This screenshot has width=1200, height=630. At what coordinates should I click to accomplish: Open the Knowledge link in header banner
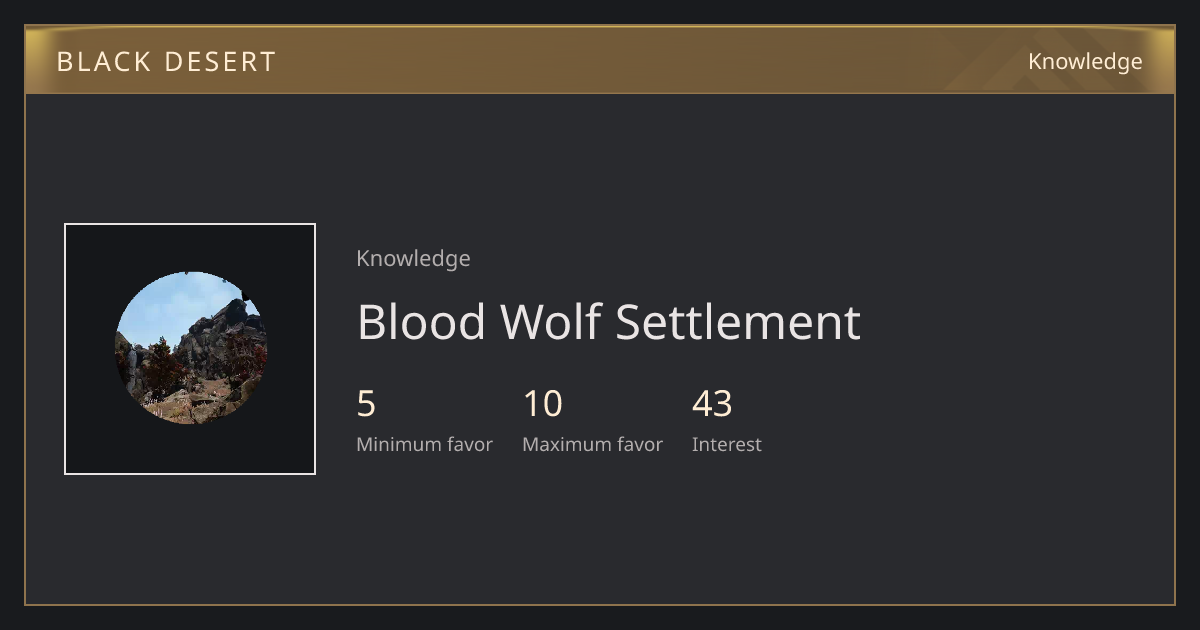[x=1085, y=62]
